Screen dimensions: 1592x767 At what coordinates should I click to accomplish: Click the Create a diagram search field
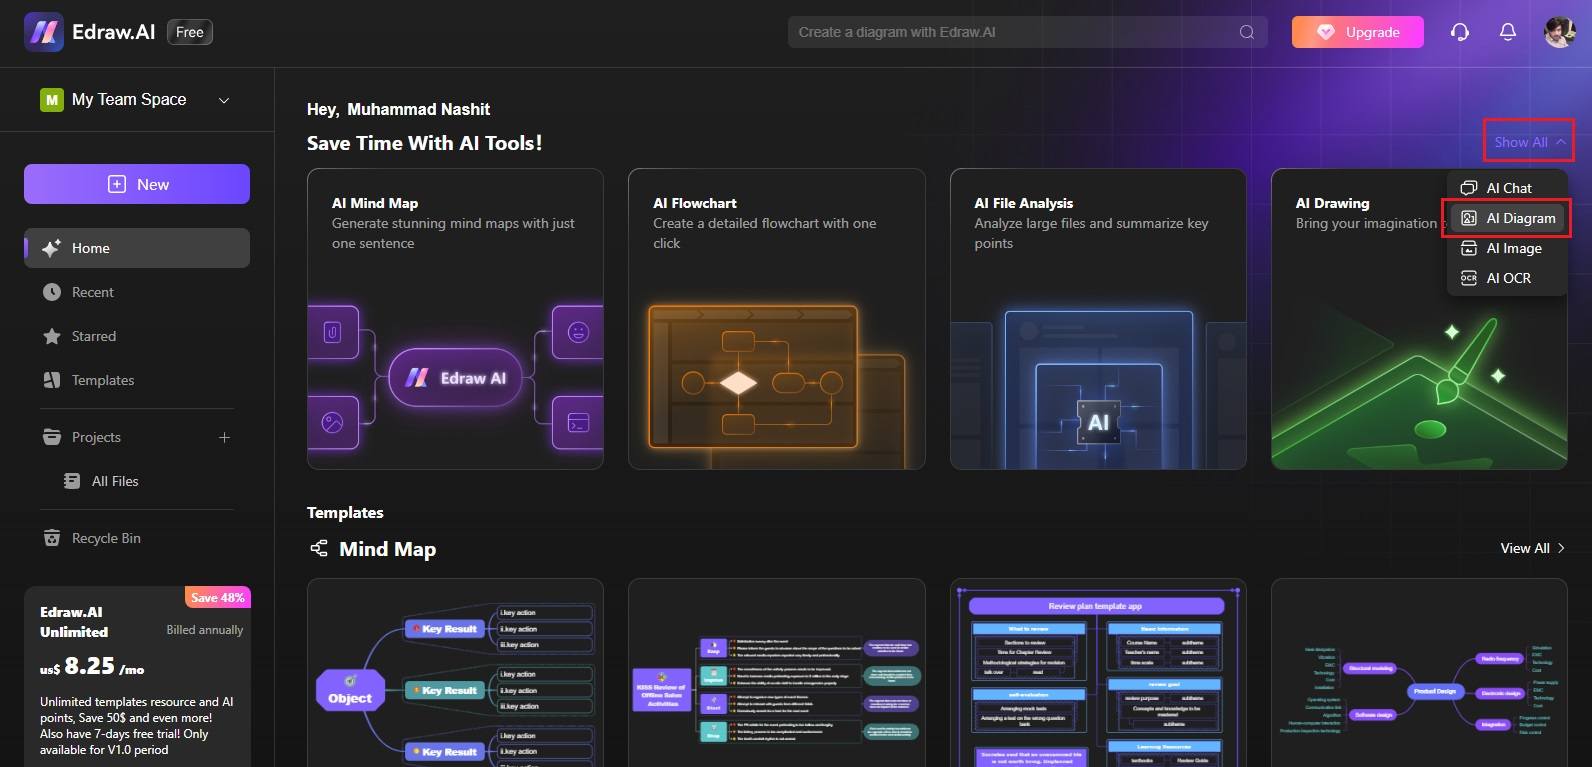[1027, 32]
